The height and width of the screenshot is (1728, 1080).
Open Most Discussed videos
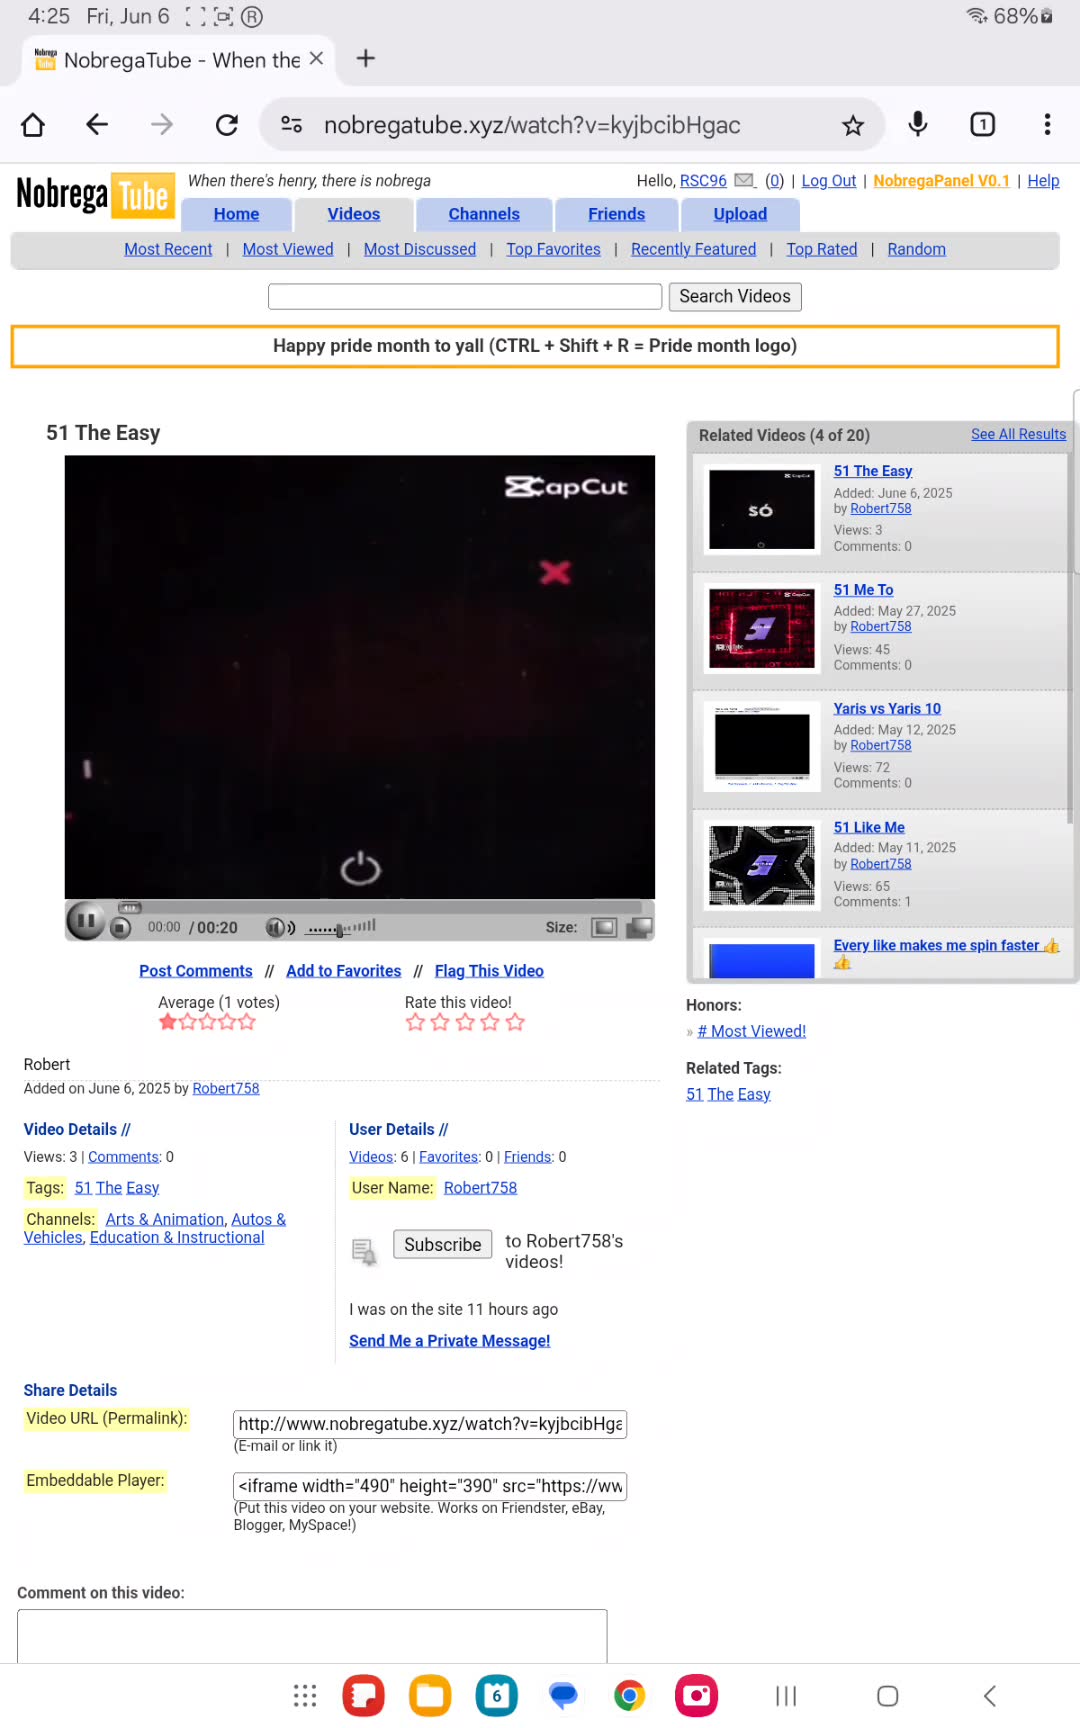coord(420,249)
